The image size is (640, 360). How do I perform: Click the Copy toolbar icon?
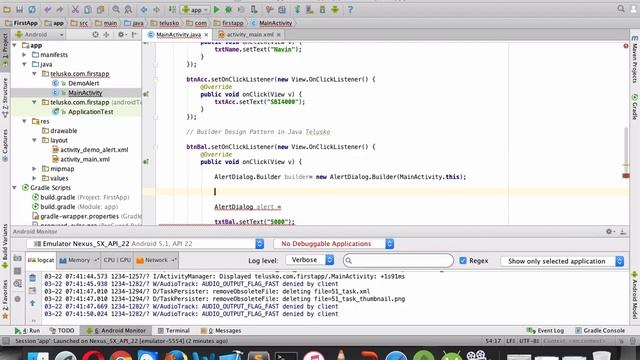point(88,9)
